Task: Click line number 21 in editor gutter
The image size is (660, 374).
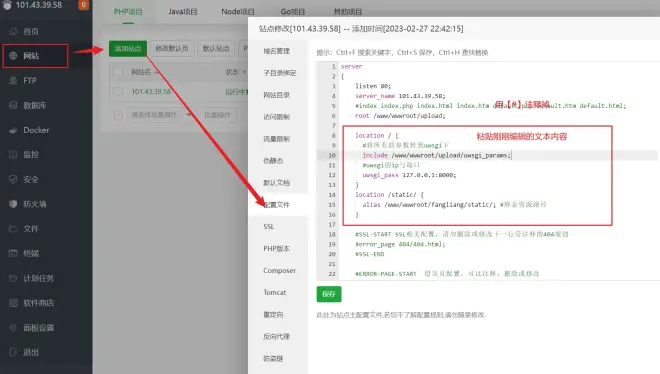Action: click(332, 264)
